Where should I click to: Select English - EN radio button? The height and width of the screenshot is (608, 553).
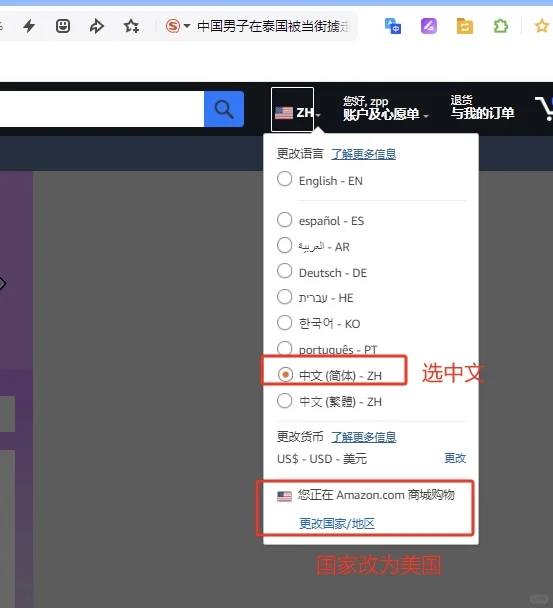click(x=285, y=179)
